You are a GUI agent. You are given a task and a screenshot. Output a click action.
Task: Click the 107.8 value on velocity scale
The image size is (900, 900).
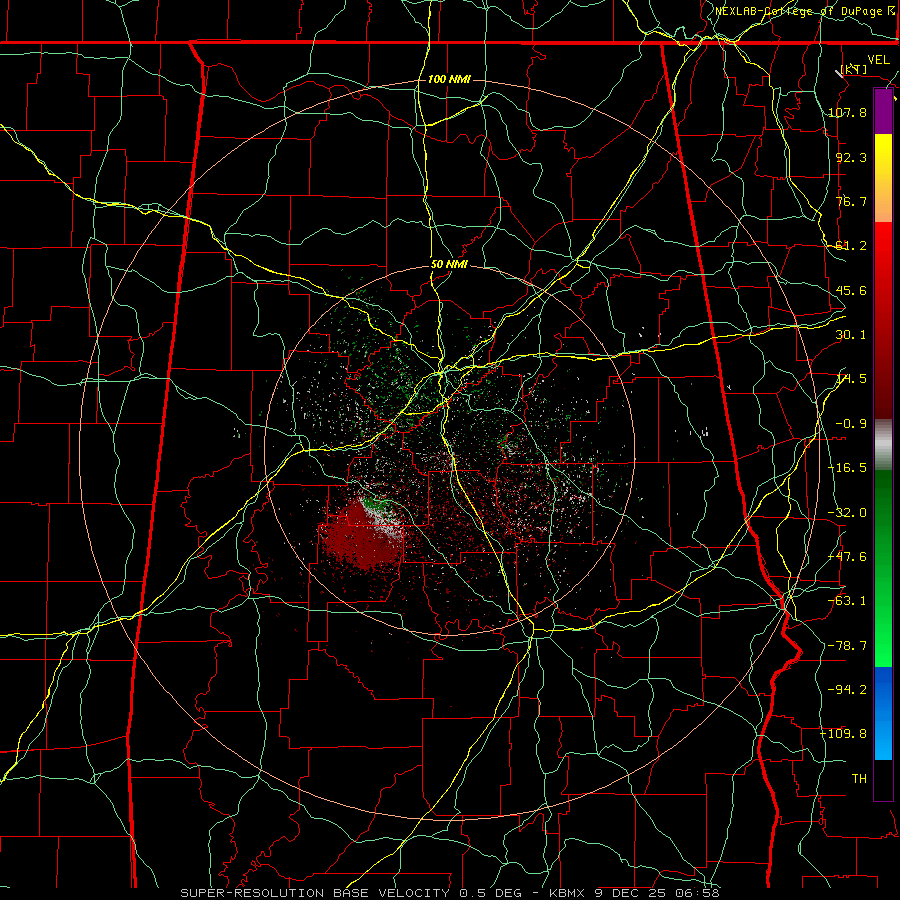pos(848,112)
